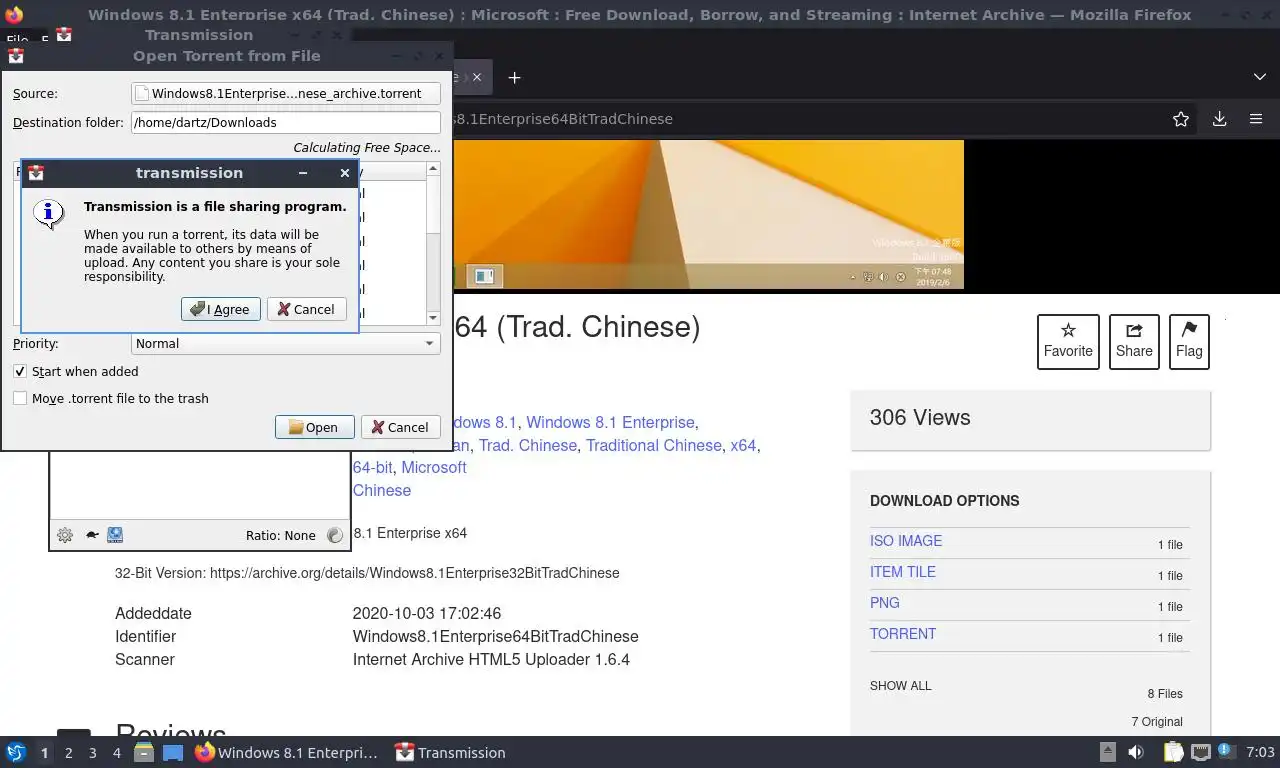Click the Ratio: None status text

click(x=281, y=535)
